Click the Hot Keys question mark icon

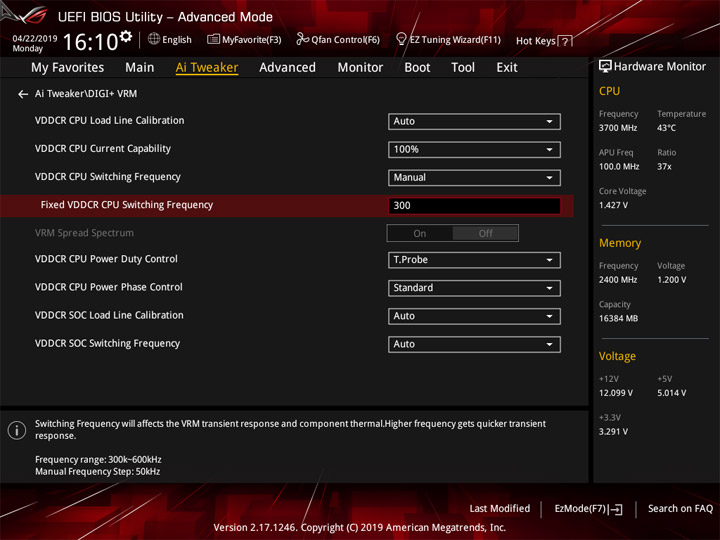pos(565,41)
